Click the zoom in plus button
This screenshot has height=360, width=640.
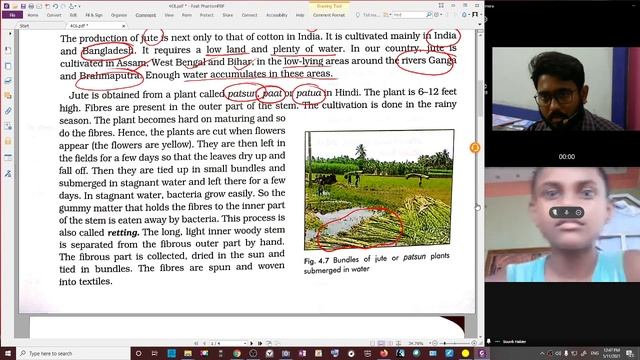[474, 343]
